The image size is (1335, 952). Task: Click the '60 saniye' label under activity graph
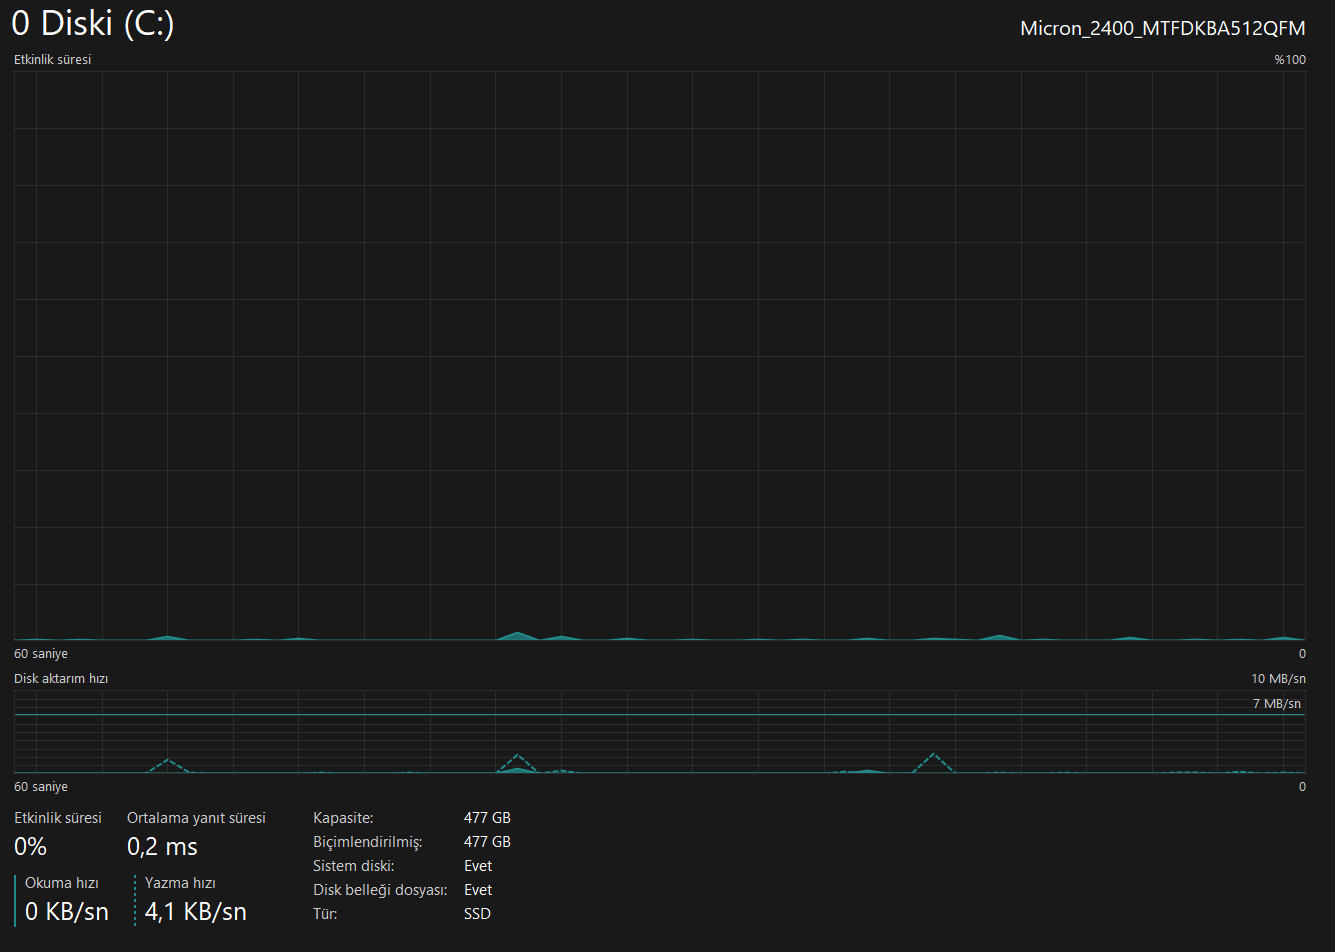[41, 654]
